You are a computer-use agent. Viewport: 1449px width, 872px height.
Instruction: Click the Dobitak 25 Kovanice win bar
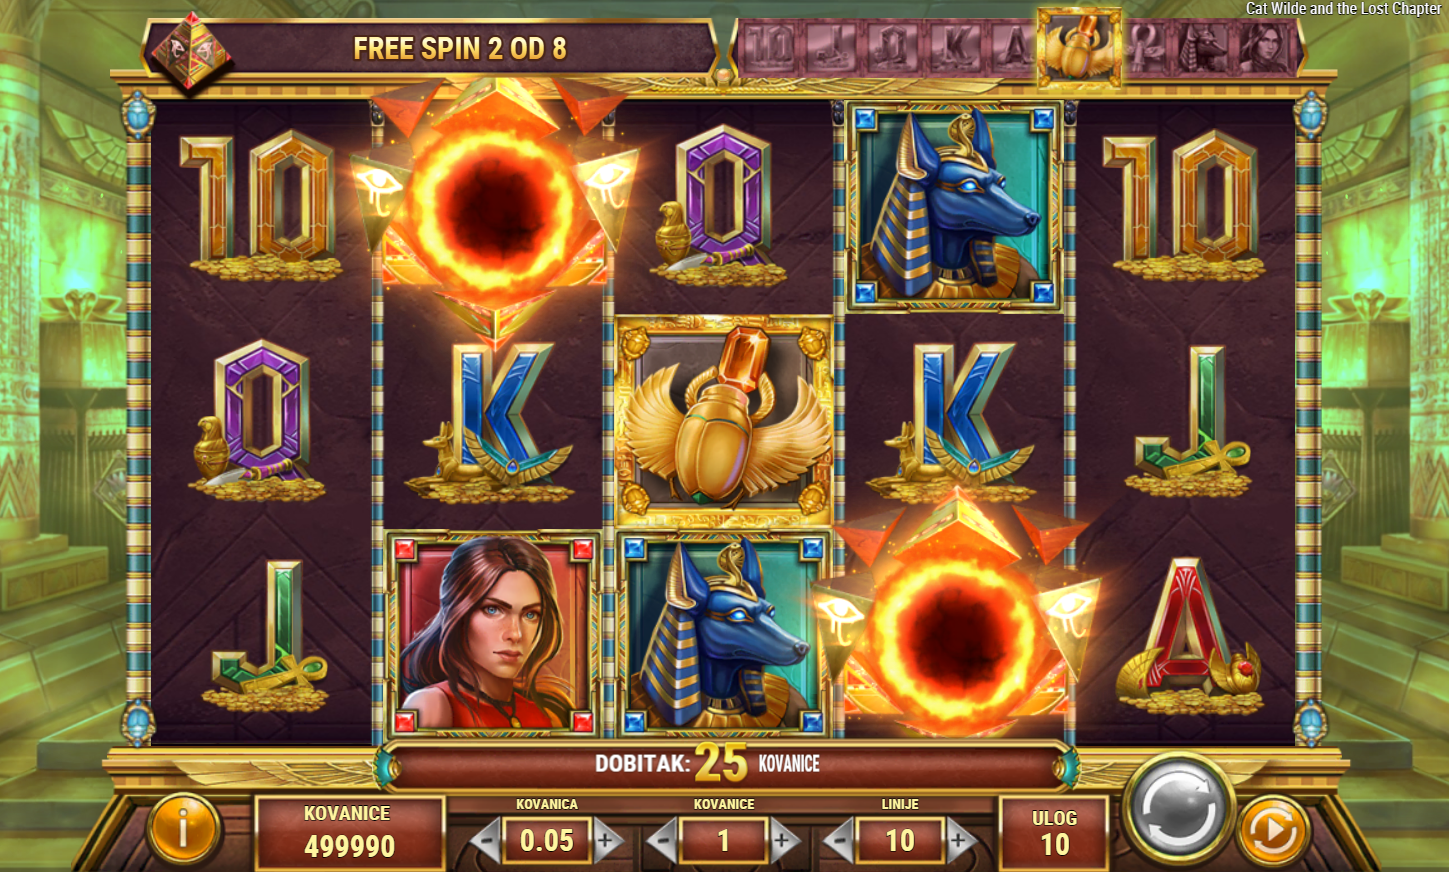[x=723, y=765]
